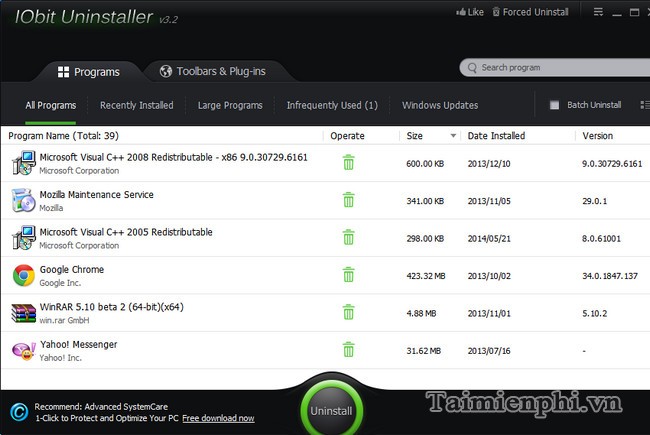The image size is (650, 435).
Task: Click the 600.00 KB size value
Action: [425, 164]
